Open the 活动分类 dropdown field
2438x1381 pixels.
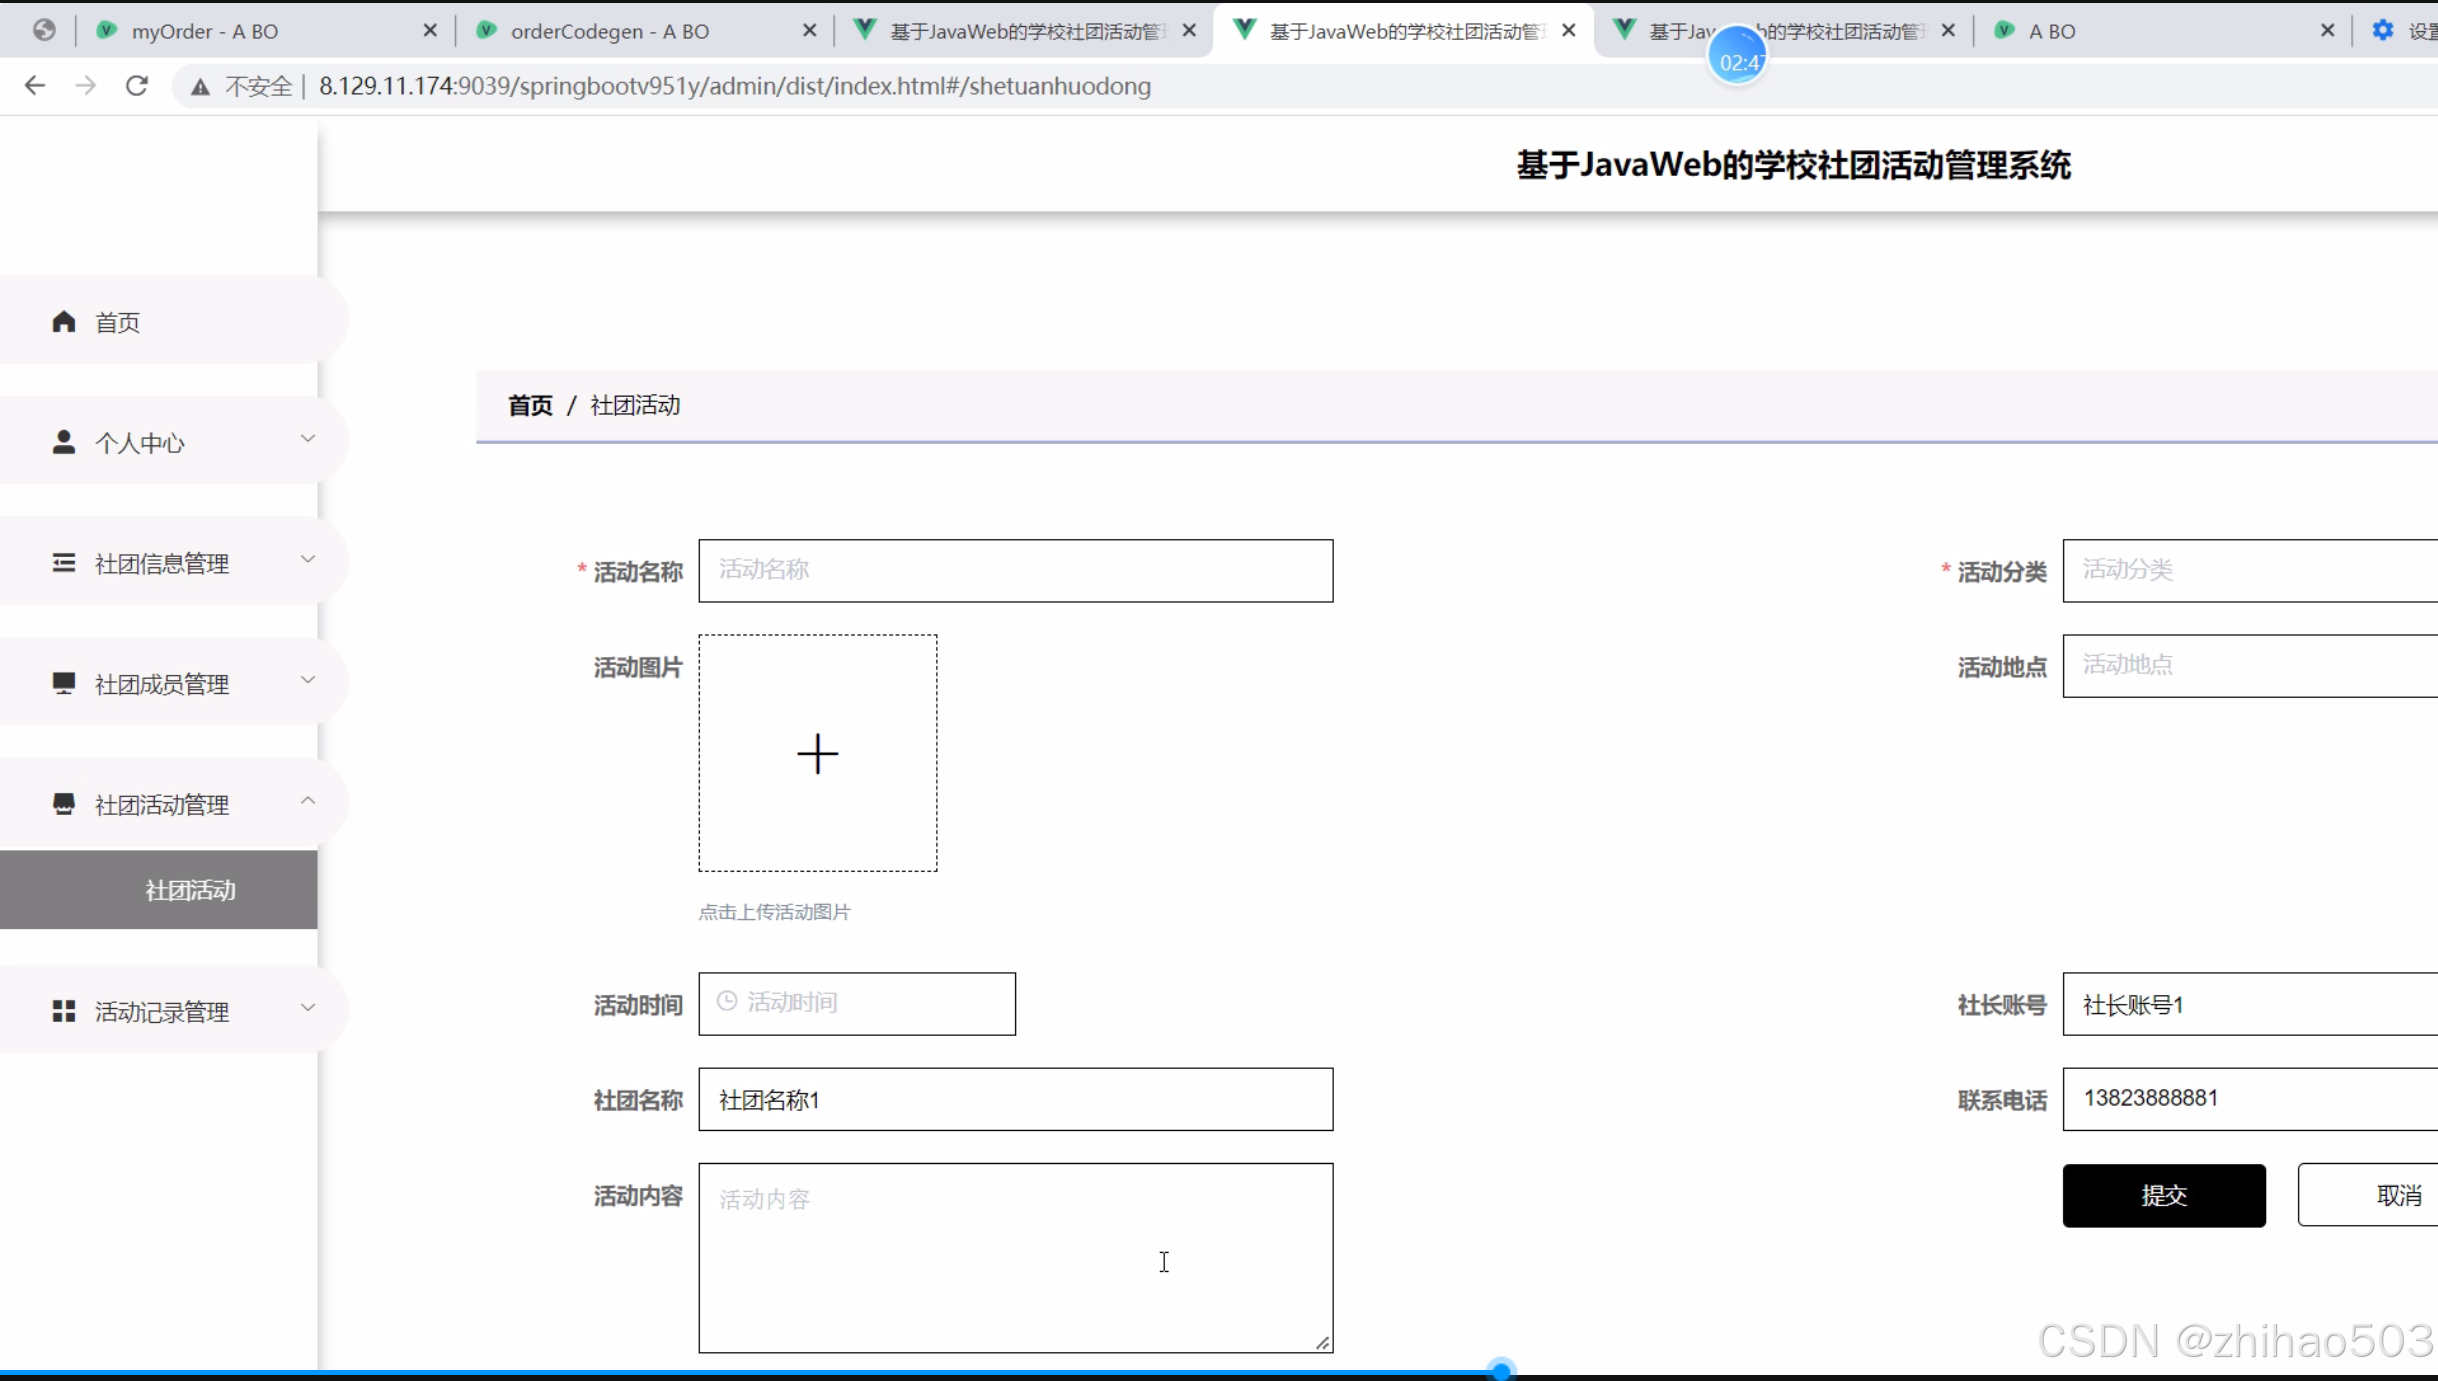coord(2250,570)
